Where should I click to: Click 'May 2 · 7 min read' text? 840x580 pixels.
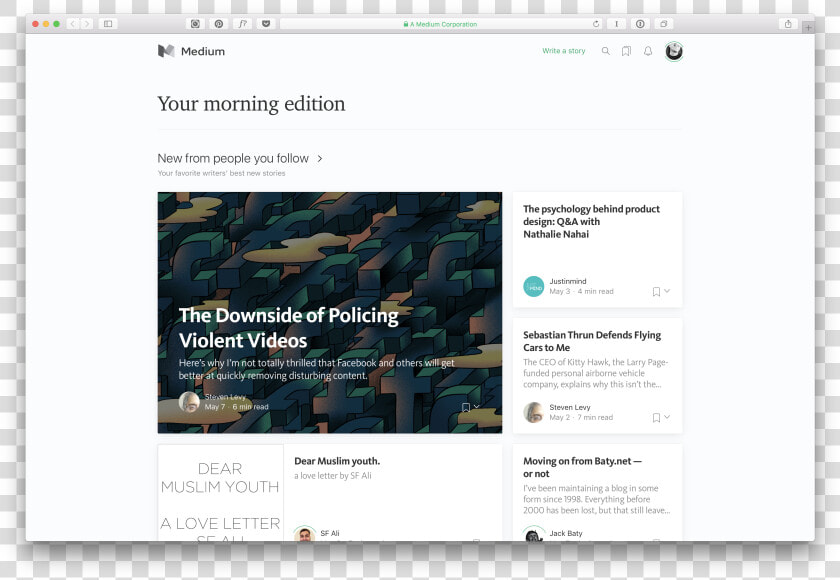coord(581,417)
